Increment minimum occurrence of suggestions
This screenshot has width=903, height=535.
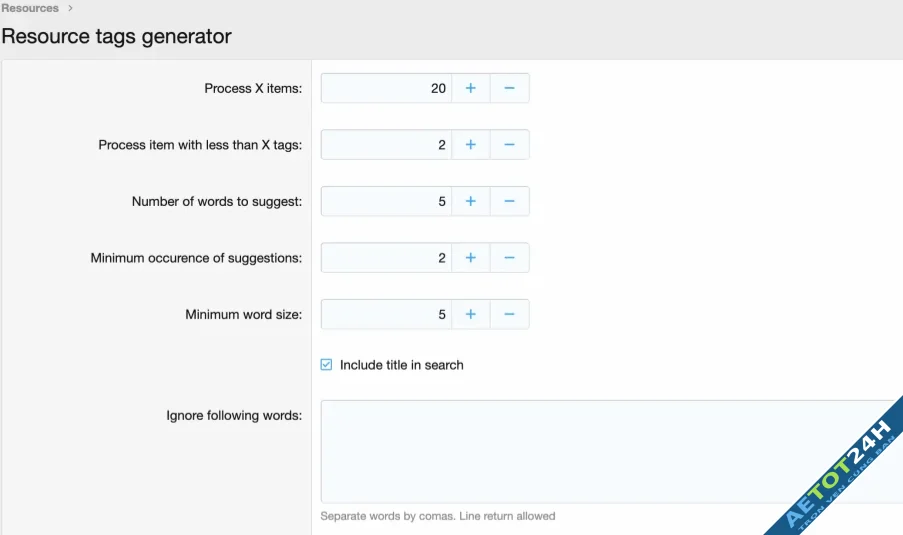point(470,258)
